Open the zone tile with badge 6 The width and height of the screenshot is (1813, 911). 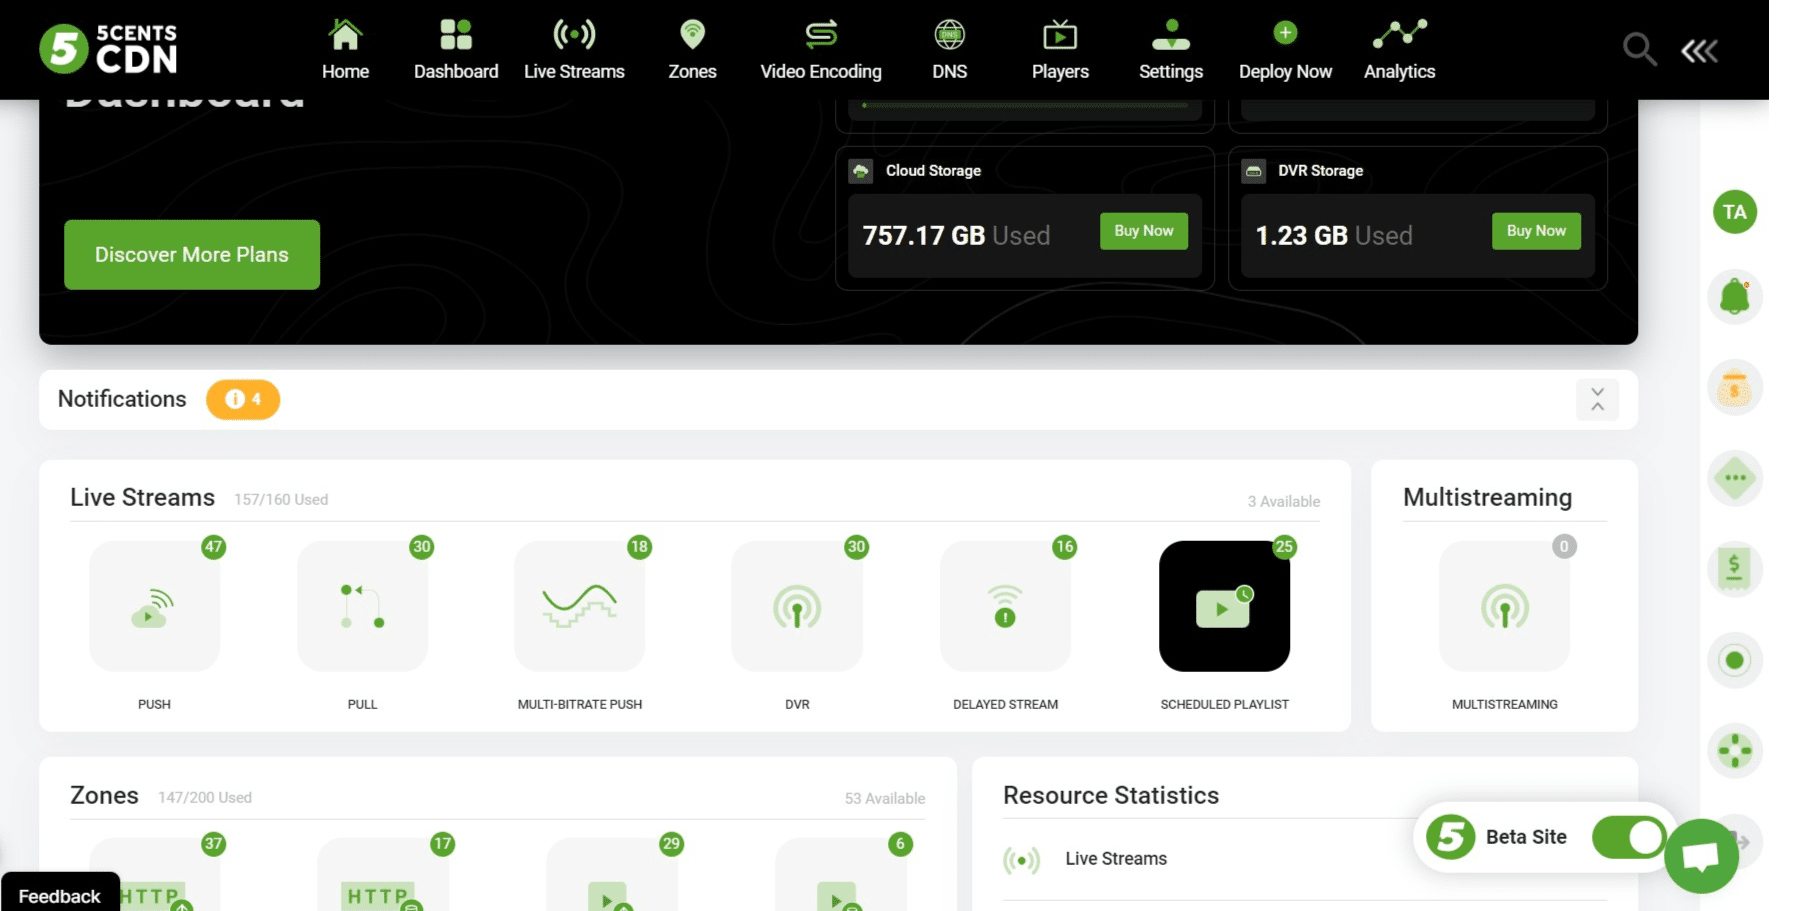click(x=841, y=875)
